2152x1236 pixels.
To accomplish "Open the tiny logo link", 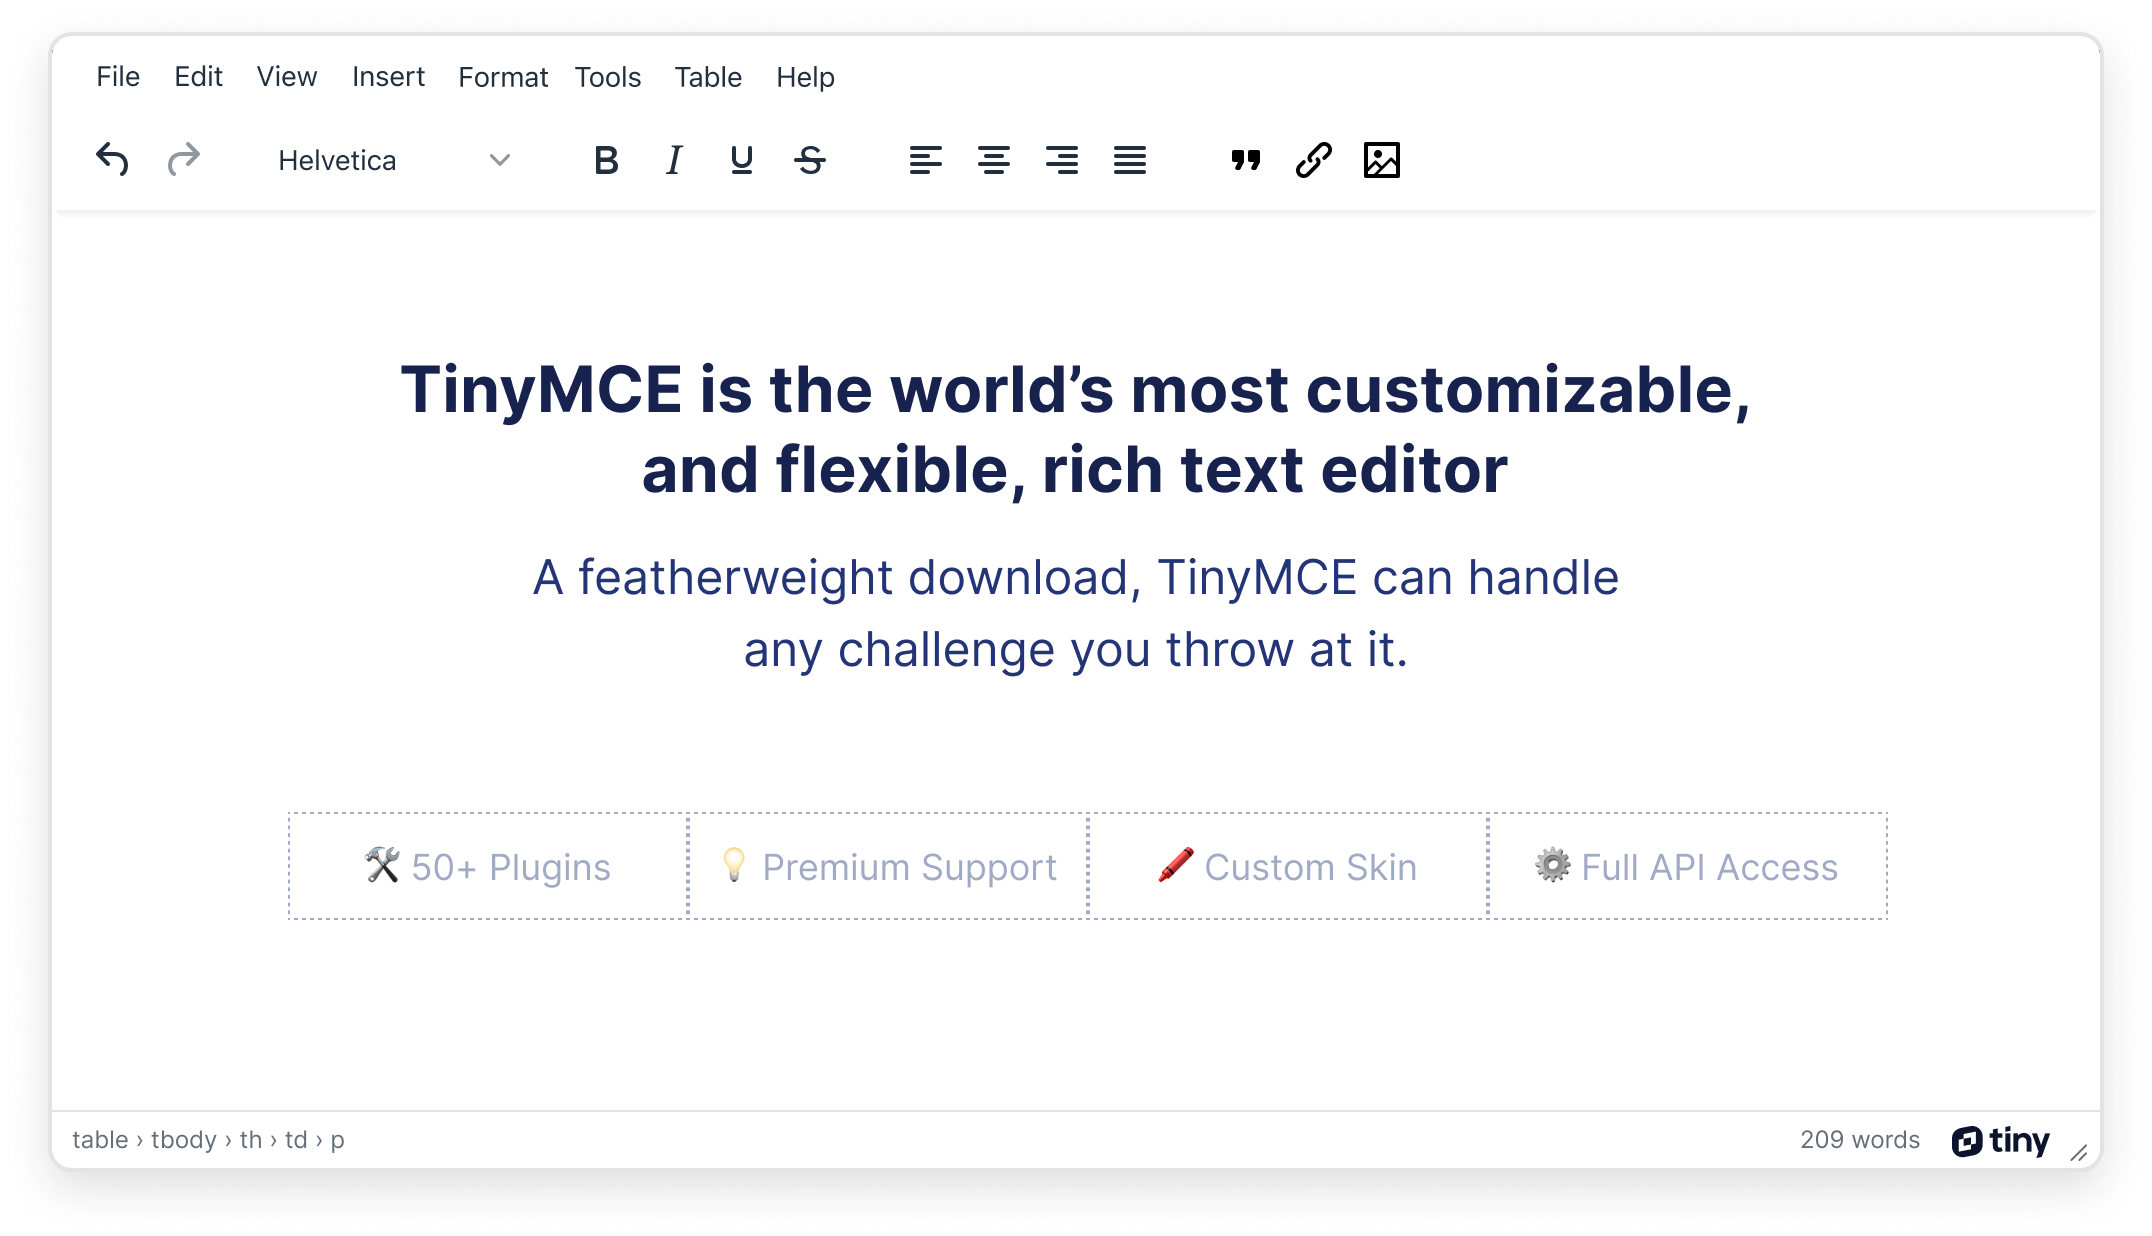I will tap(2000, 1140).
